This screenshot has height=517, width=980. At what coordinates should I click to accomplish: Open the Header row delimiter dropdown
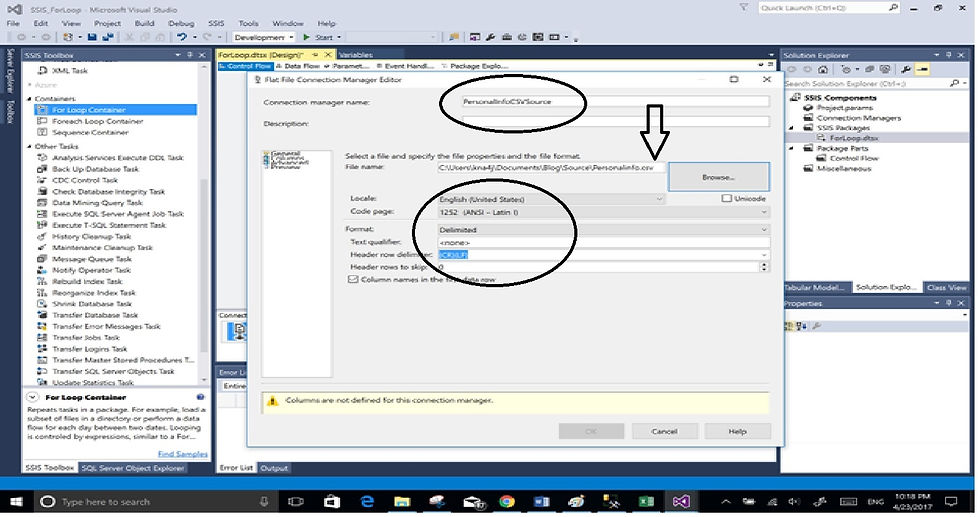[x=764, y=254]
